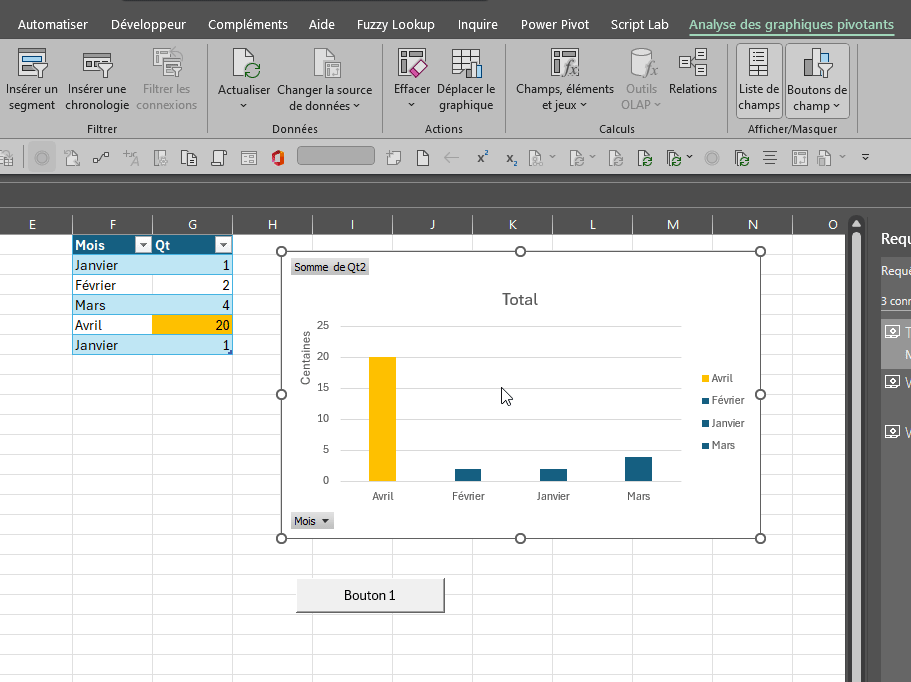
Task: Click Insérer une chronologie icon
Action: [97, 64]
